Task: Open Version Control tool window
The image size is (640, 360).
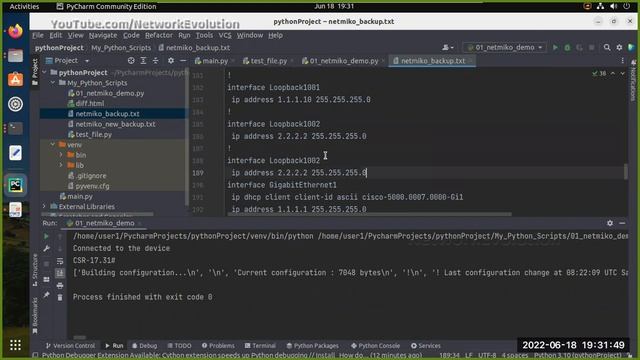Action: [x=70, y=346]
